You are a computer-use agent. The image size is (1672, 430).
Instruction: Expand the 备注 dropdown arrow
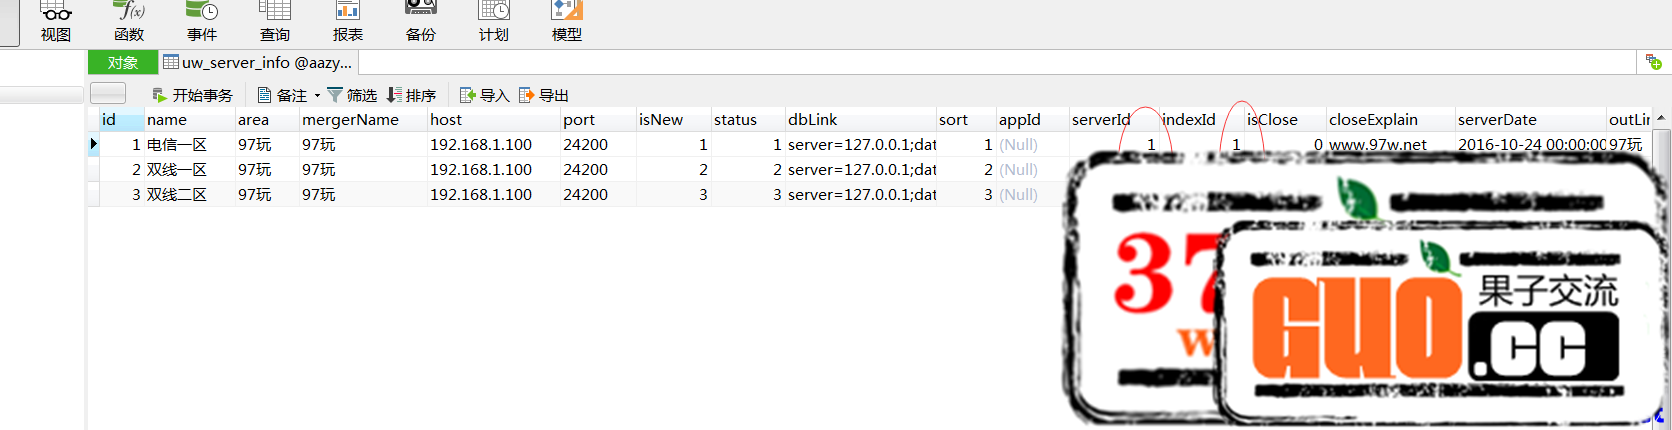point(318,96)
